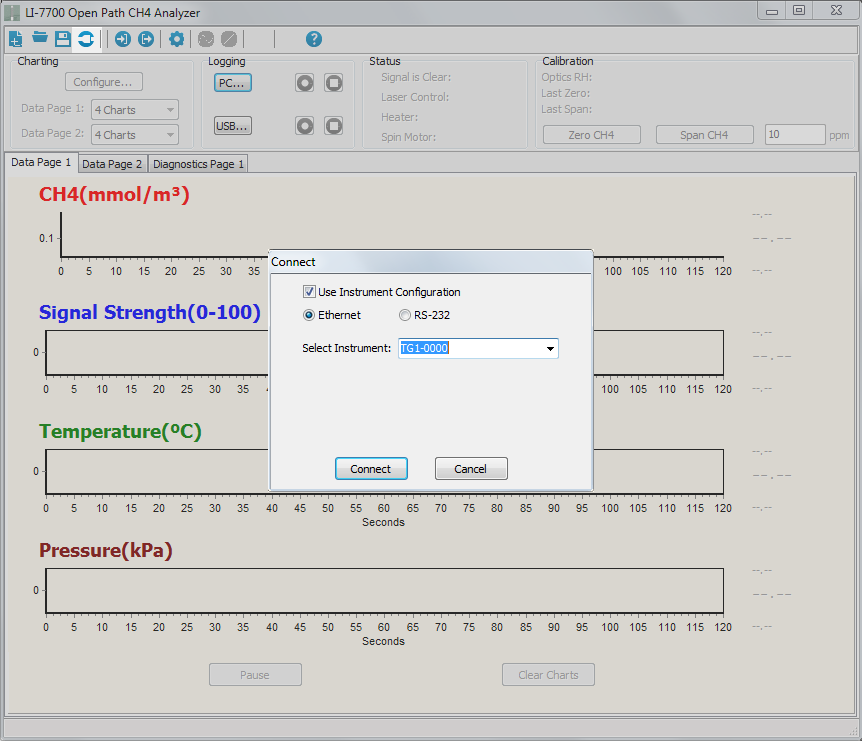Image resolution: width=862 pixels, height=741 pixels.
Task: Select the Ethernet radio button
Action: click(309, 315)
